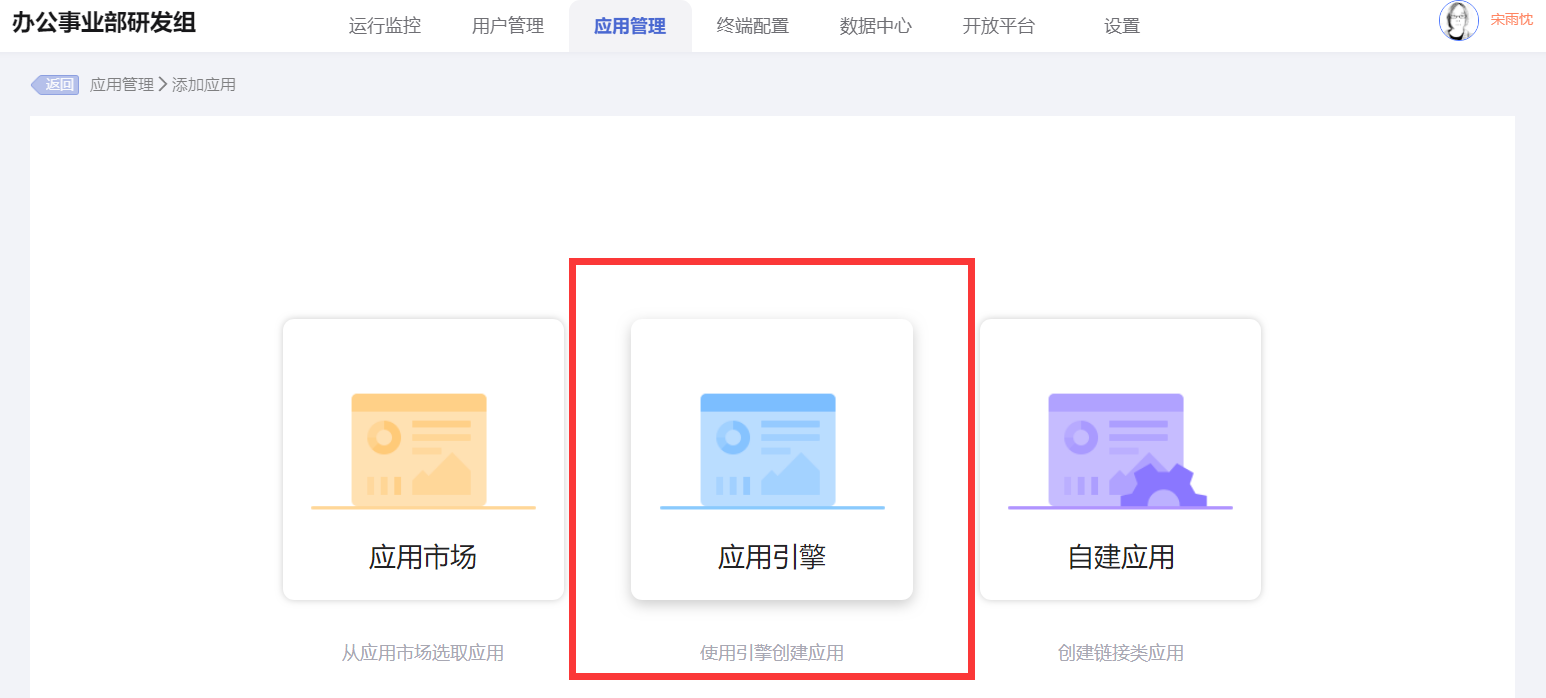Switch to 用户管理 tab
The height and width of the screenshot is (698, 1546).
[x=508, y=26]
